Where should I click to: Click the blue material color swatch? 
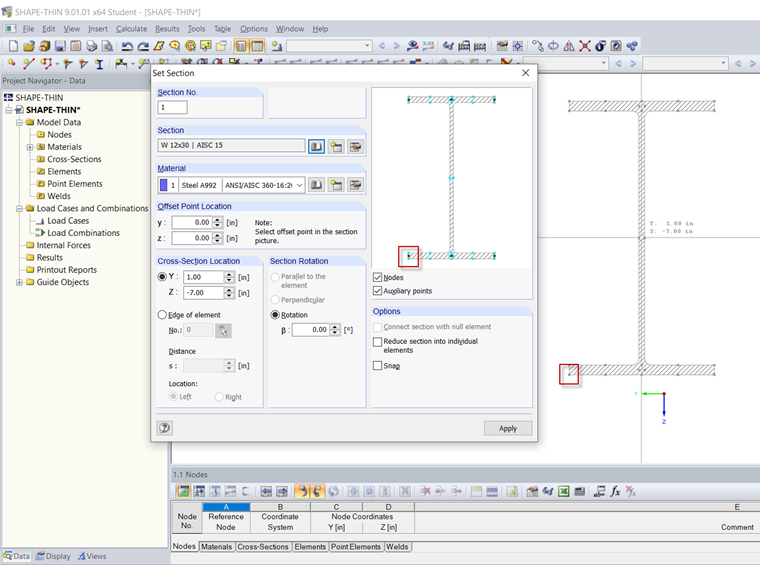pyautogui.click(x=163, y=185)
